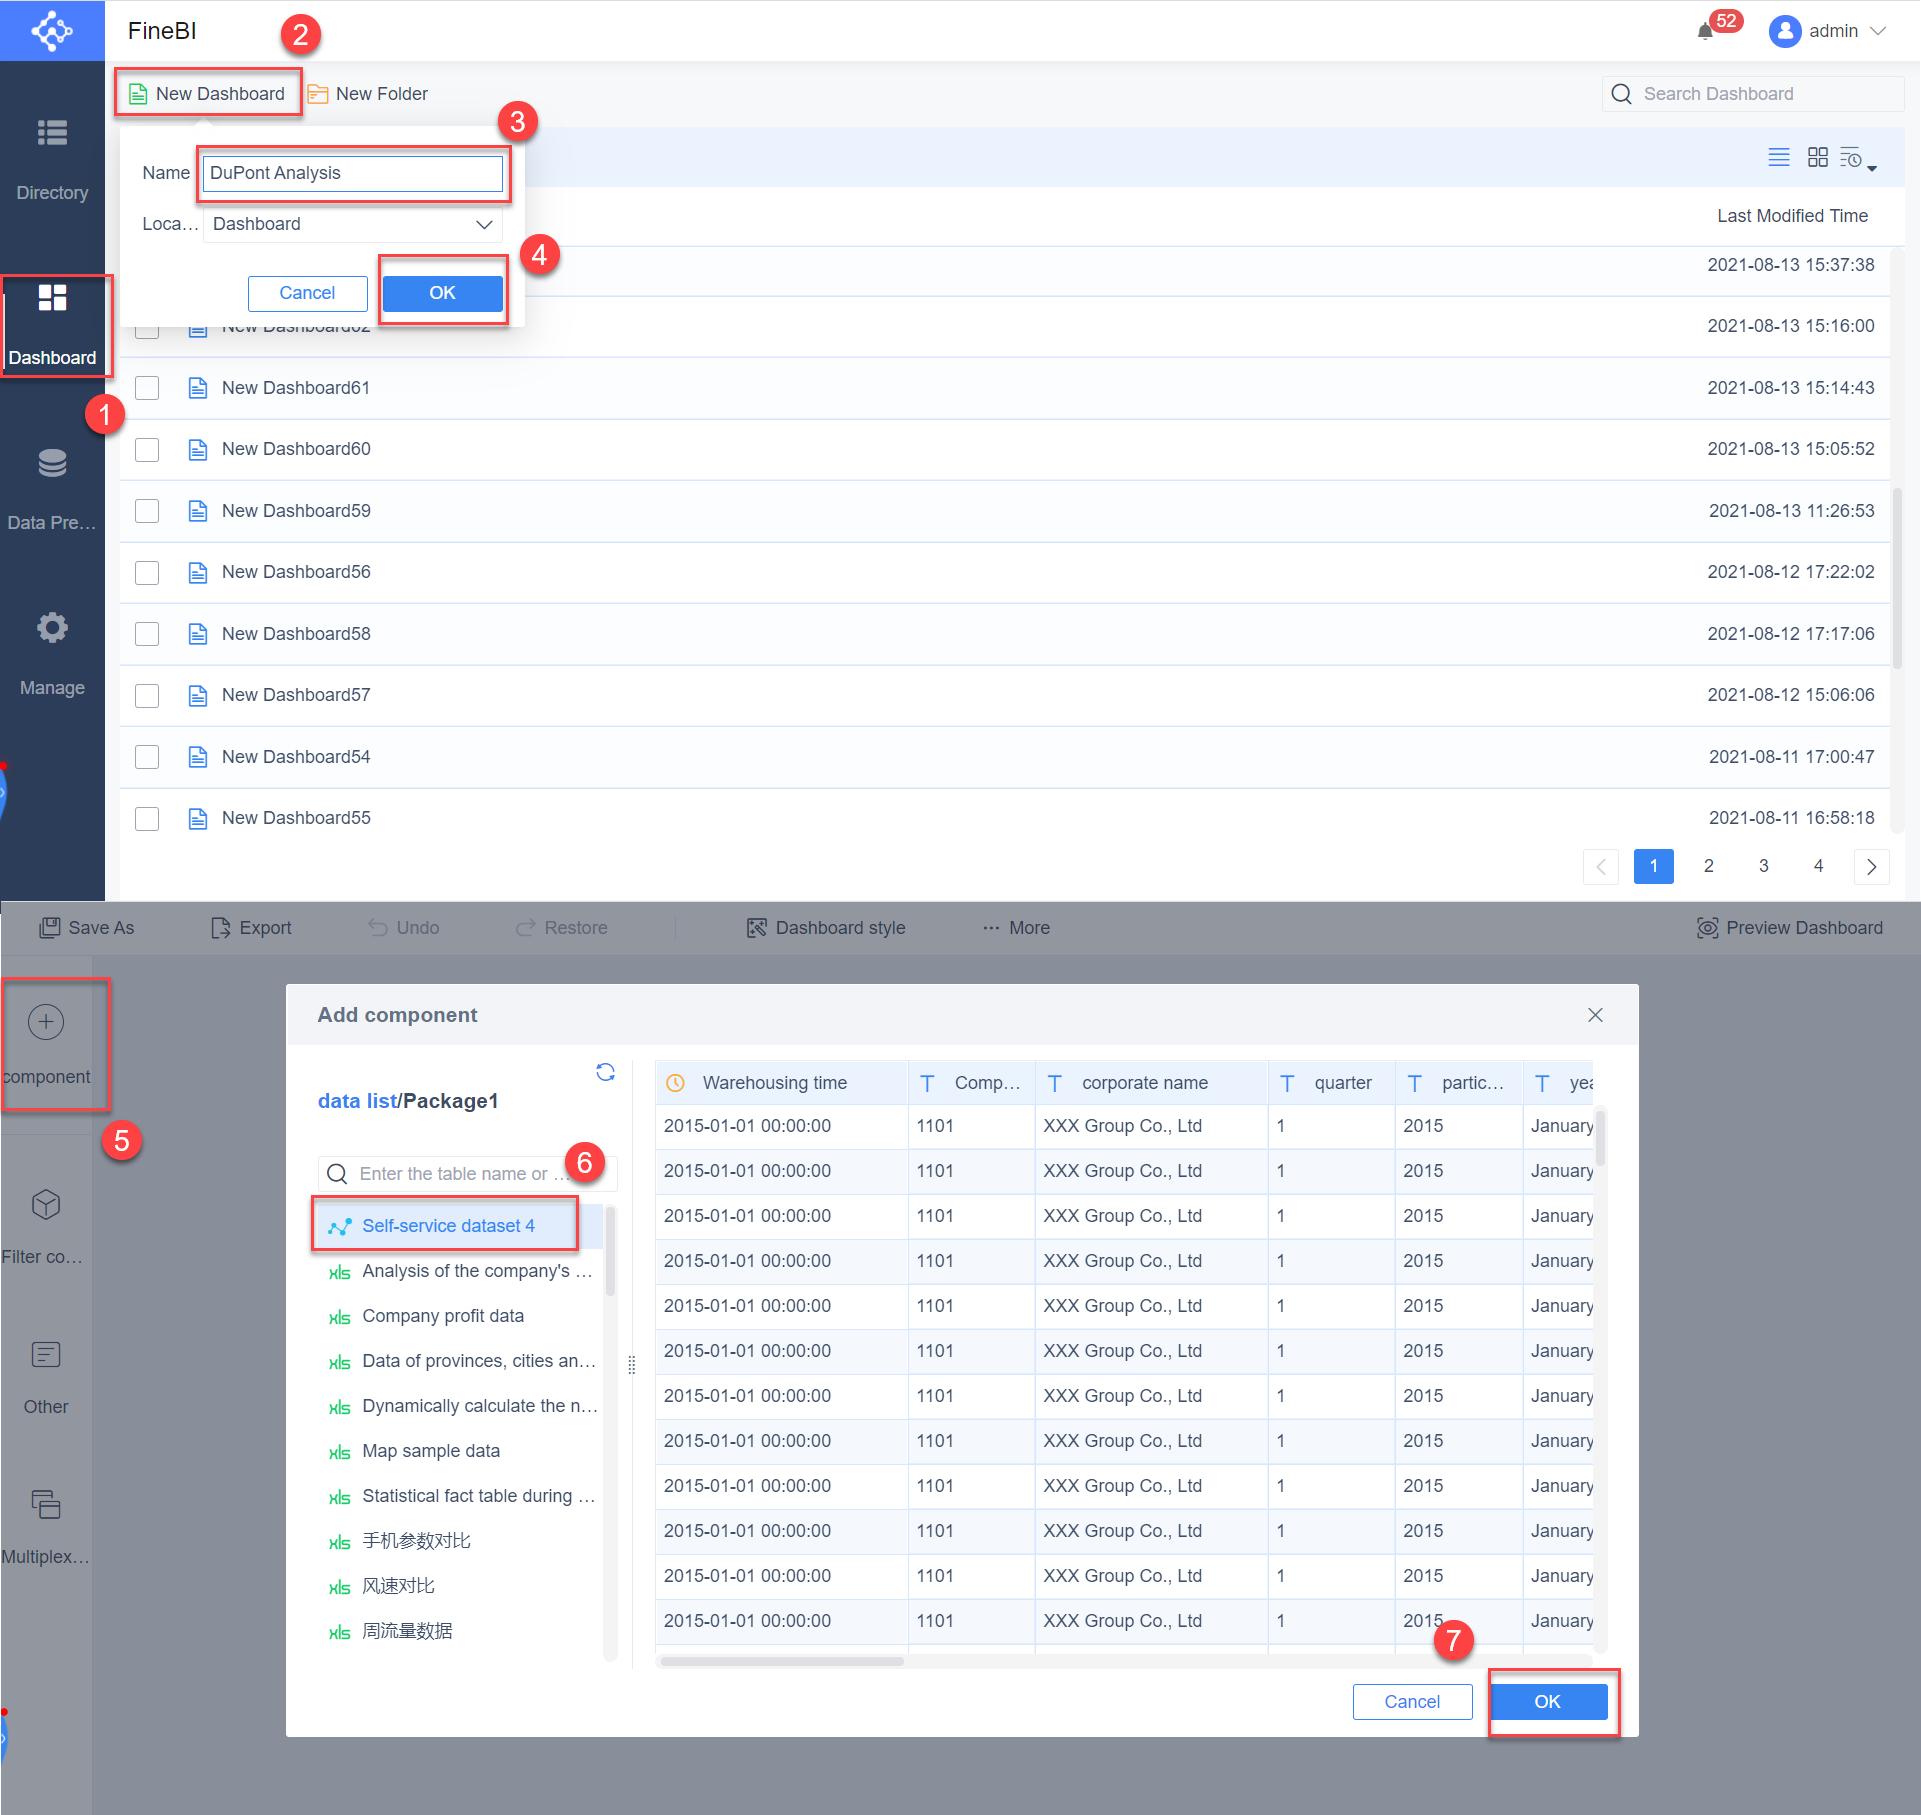Check the checkbox beside New Dashboard61
The image size is (1921, 1815).
click(x=147, y=387)
